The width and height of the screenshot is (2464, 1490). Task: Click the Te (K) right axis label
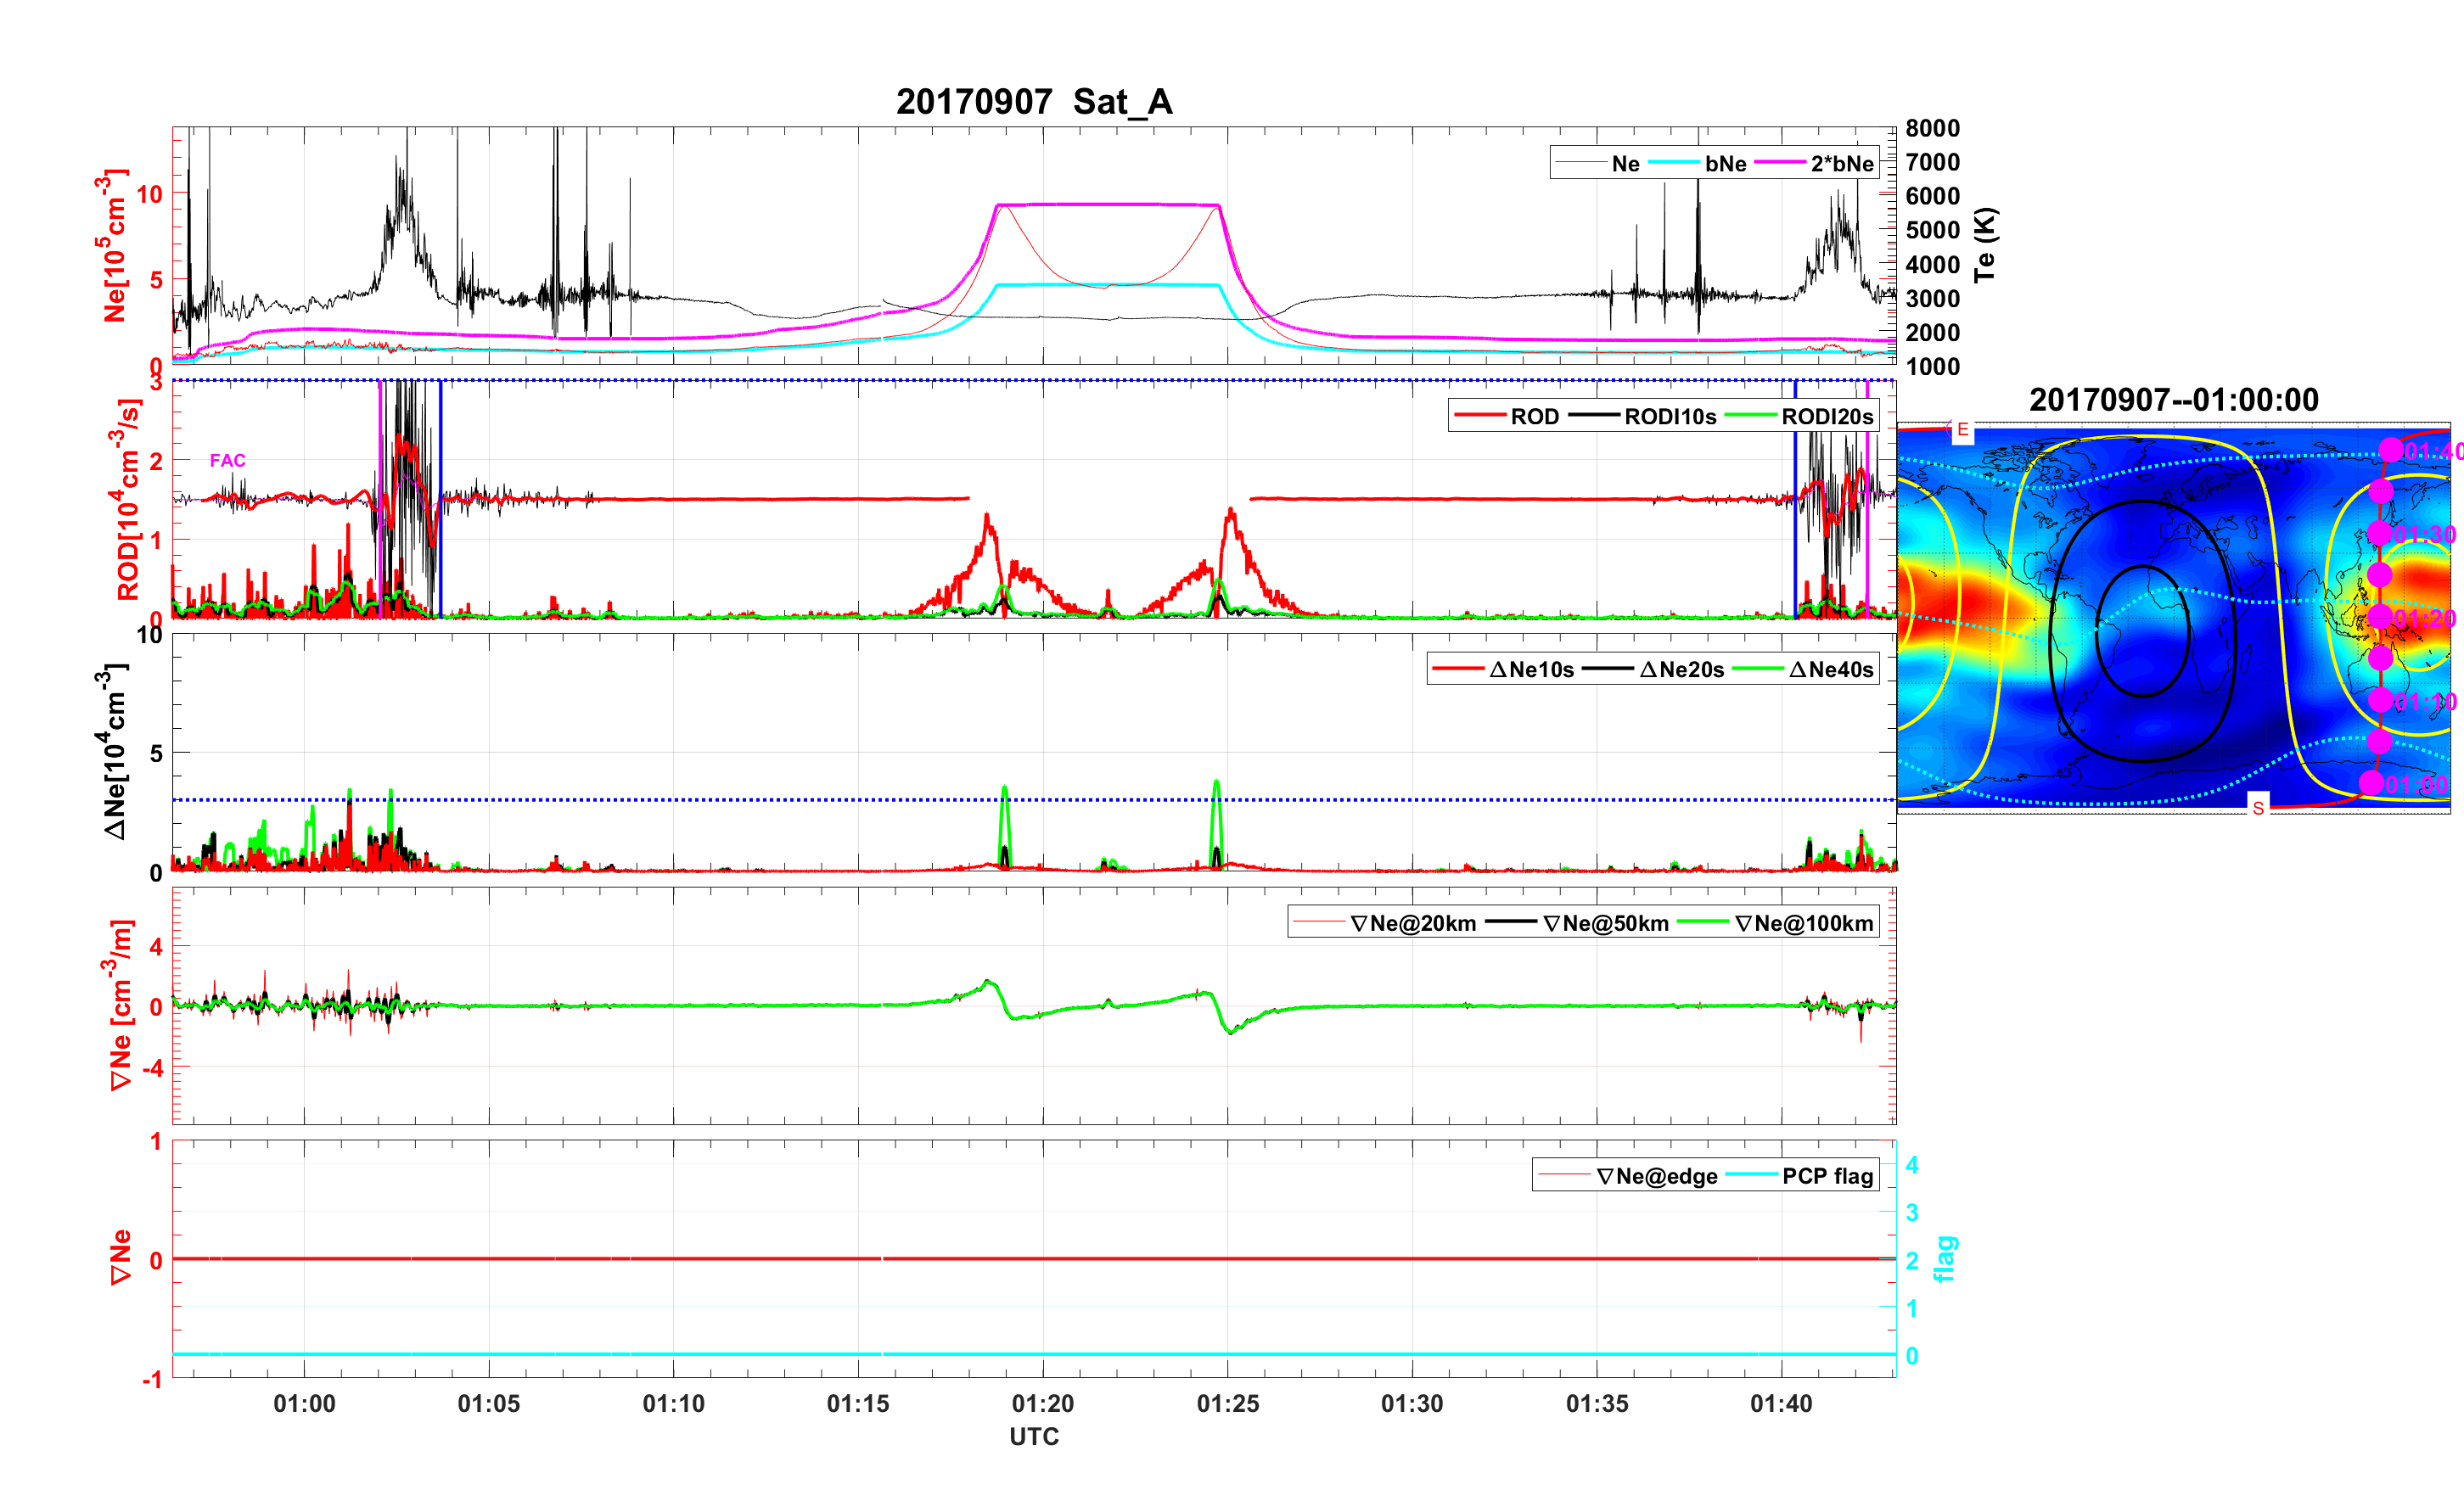[1985, 245]
